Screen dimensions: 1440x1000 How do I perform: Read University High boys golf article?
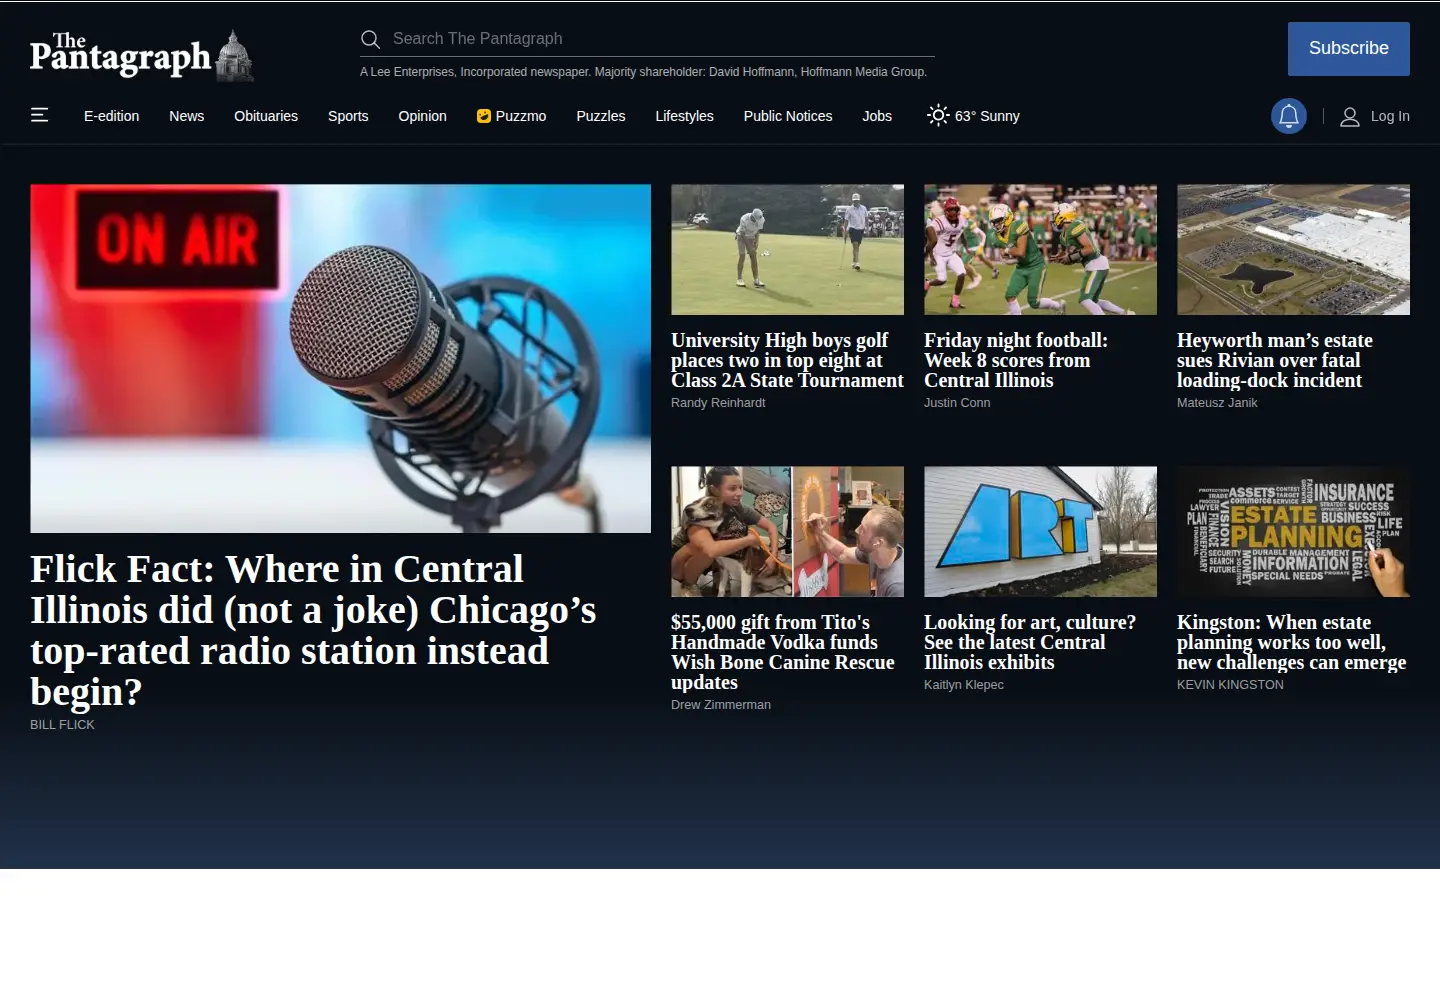[787, 360]
